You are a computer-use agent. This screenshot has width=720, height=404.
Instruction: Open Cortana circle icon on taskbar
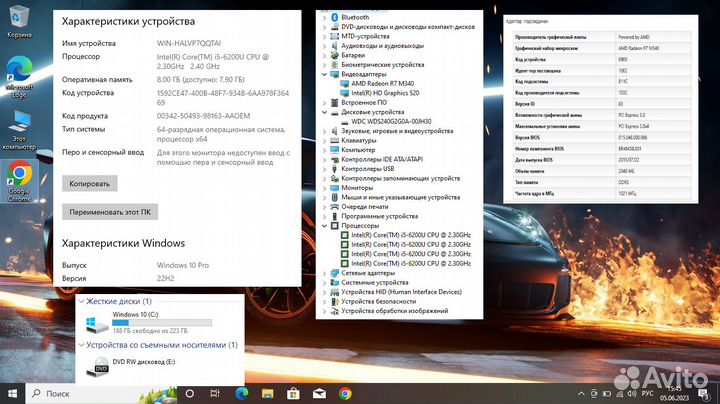189,393
